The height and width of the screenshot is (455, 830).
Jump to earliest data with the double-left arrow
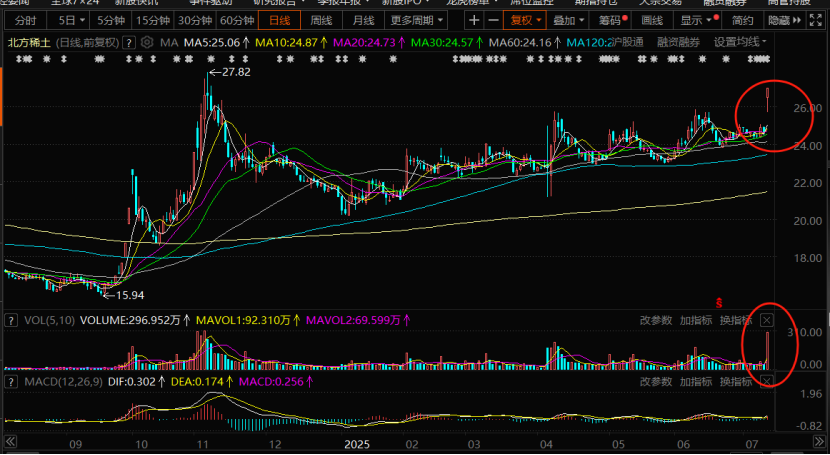[x=10, y=442]
